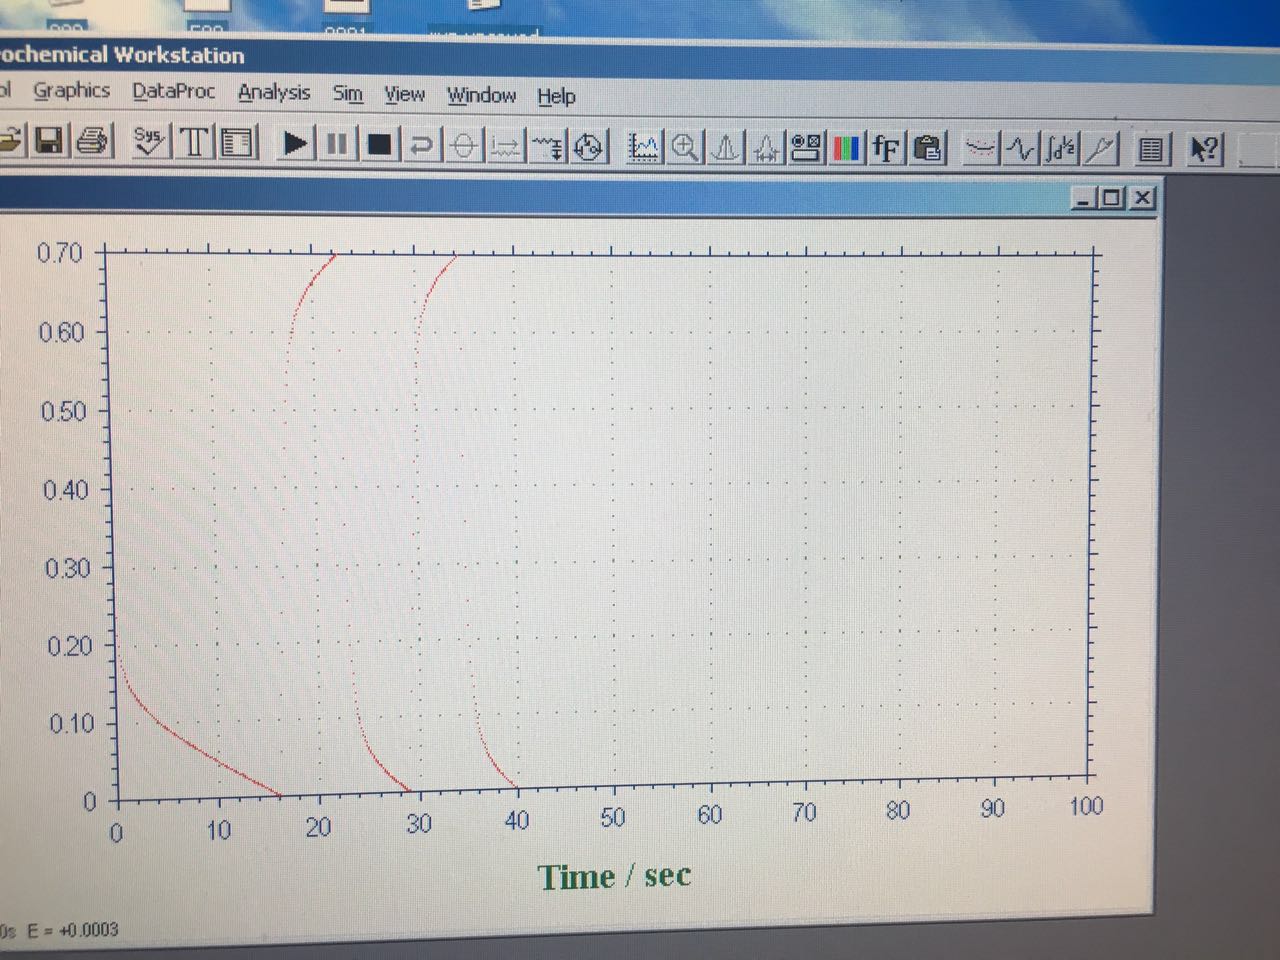Click the Derivative waveform icon
This screenshot has height=960, width=1280.
pos(1021,149)
